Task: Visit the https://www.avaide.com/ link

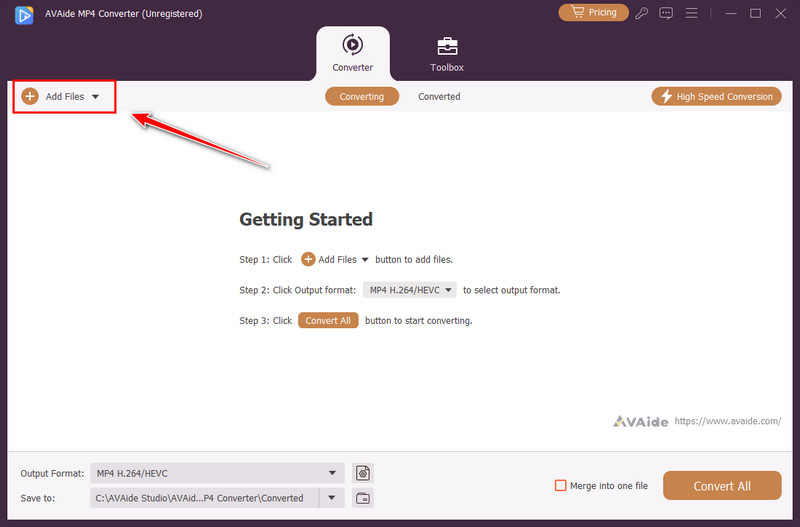Action: 728,422
